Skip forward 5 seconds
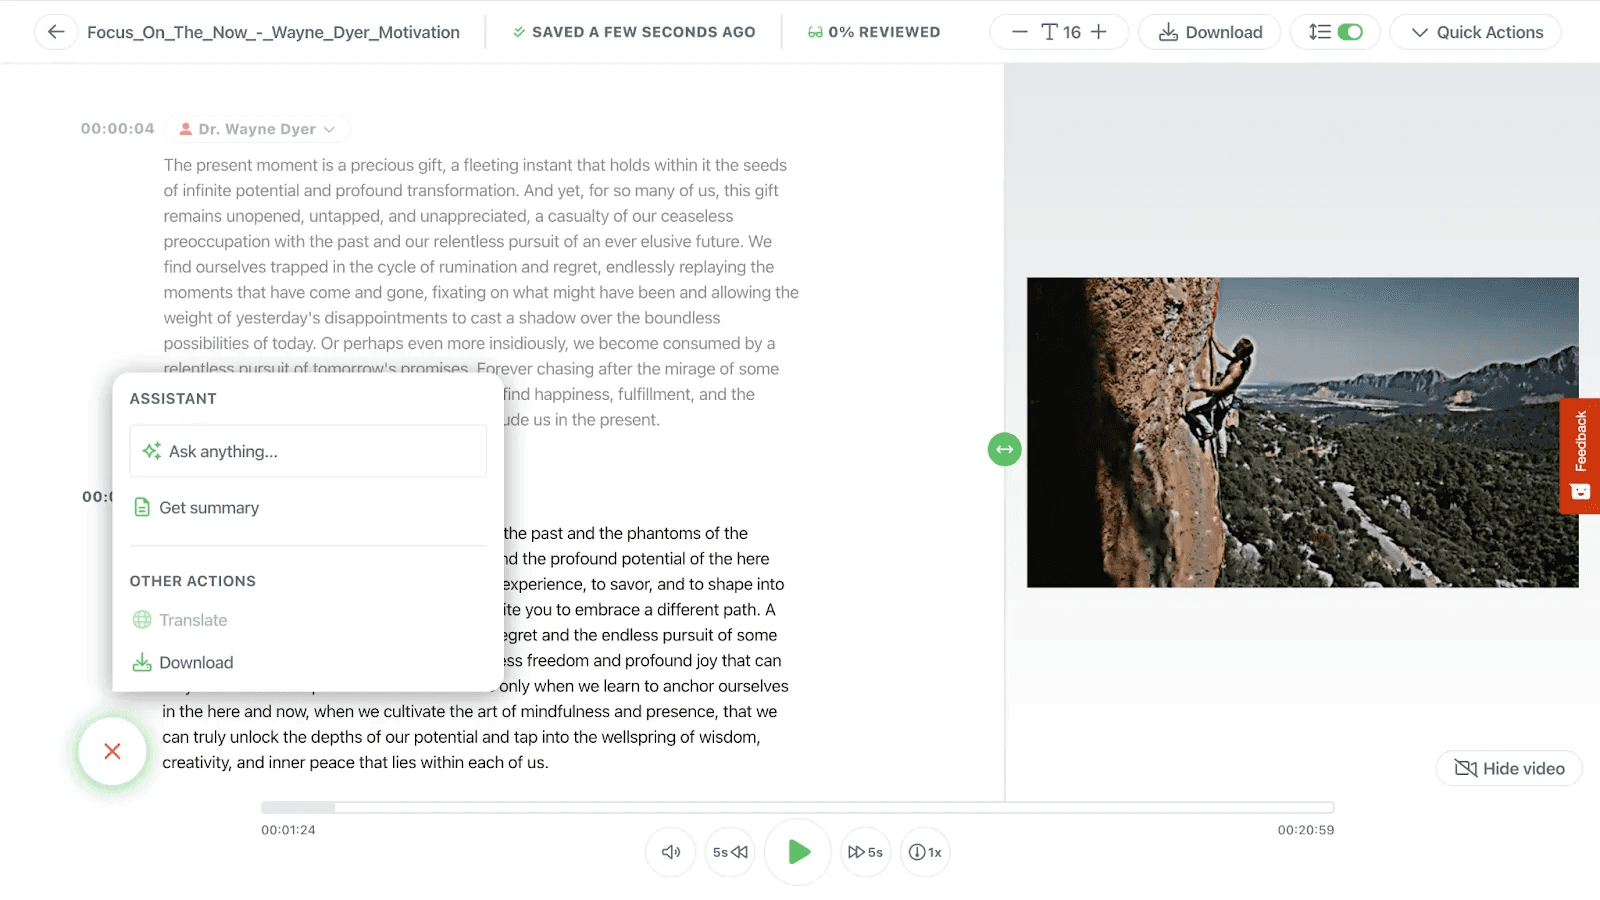 (x=866, y=852)
